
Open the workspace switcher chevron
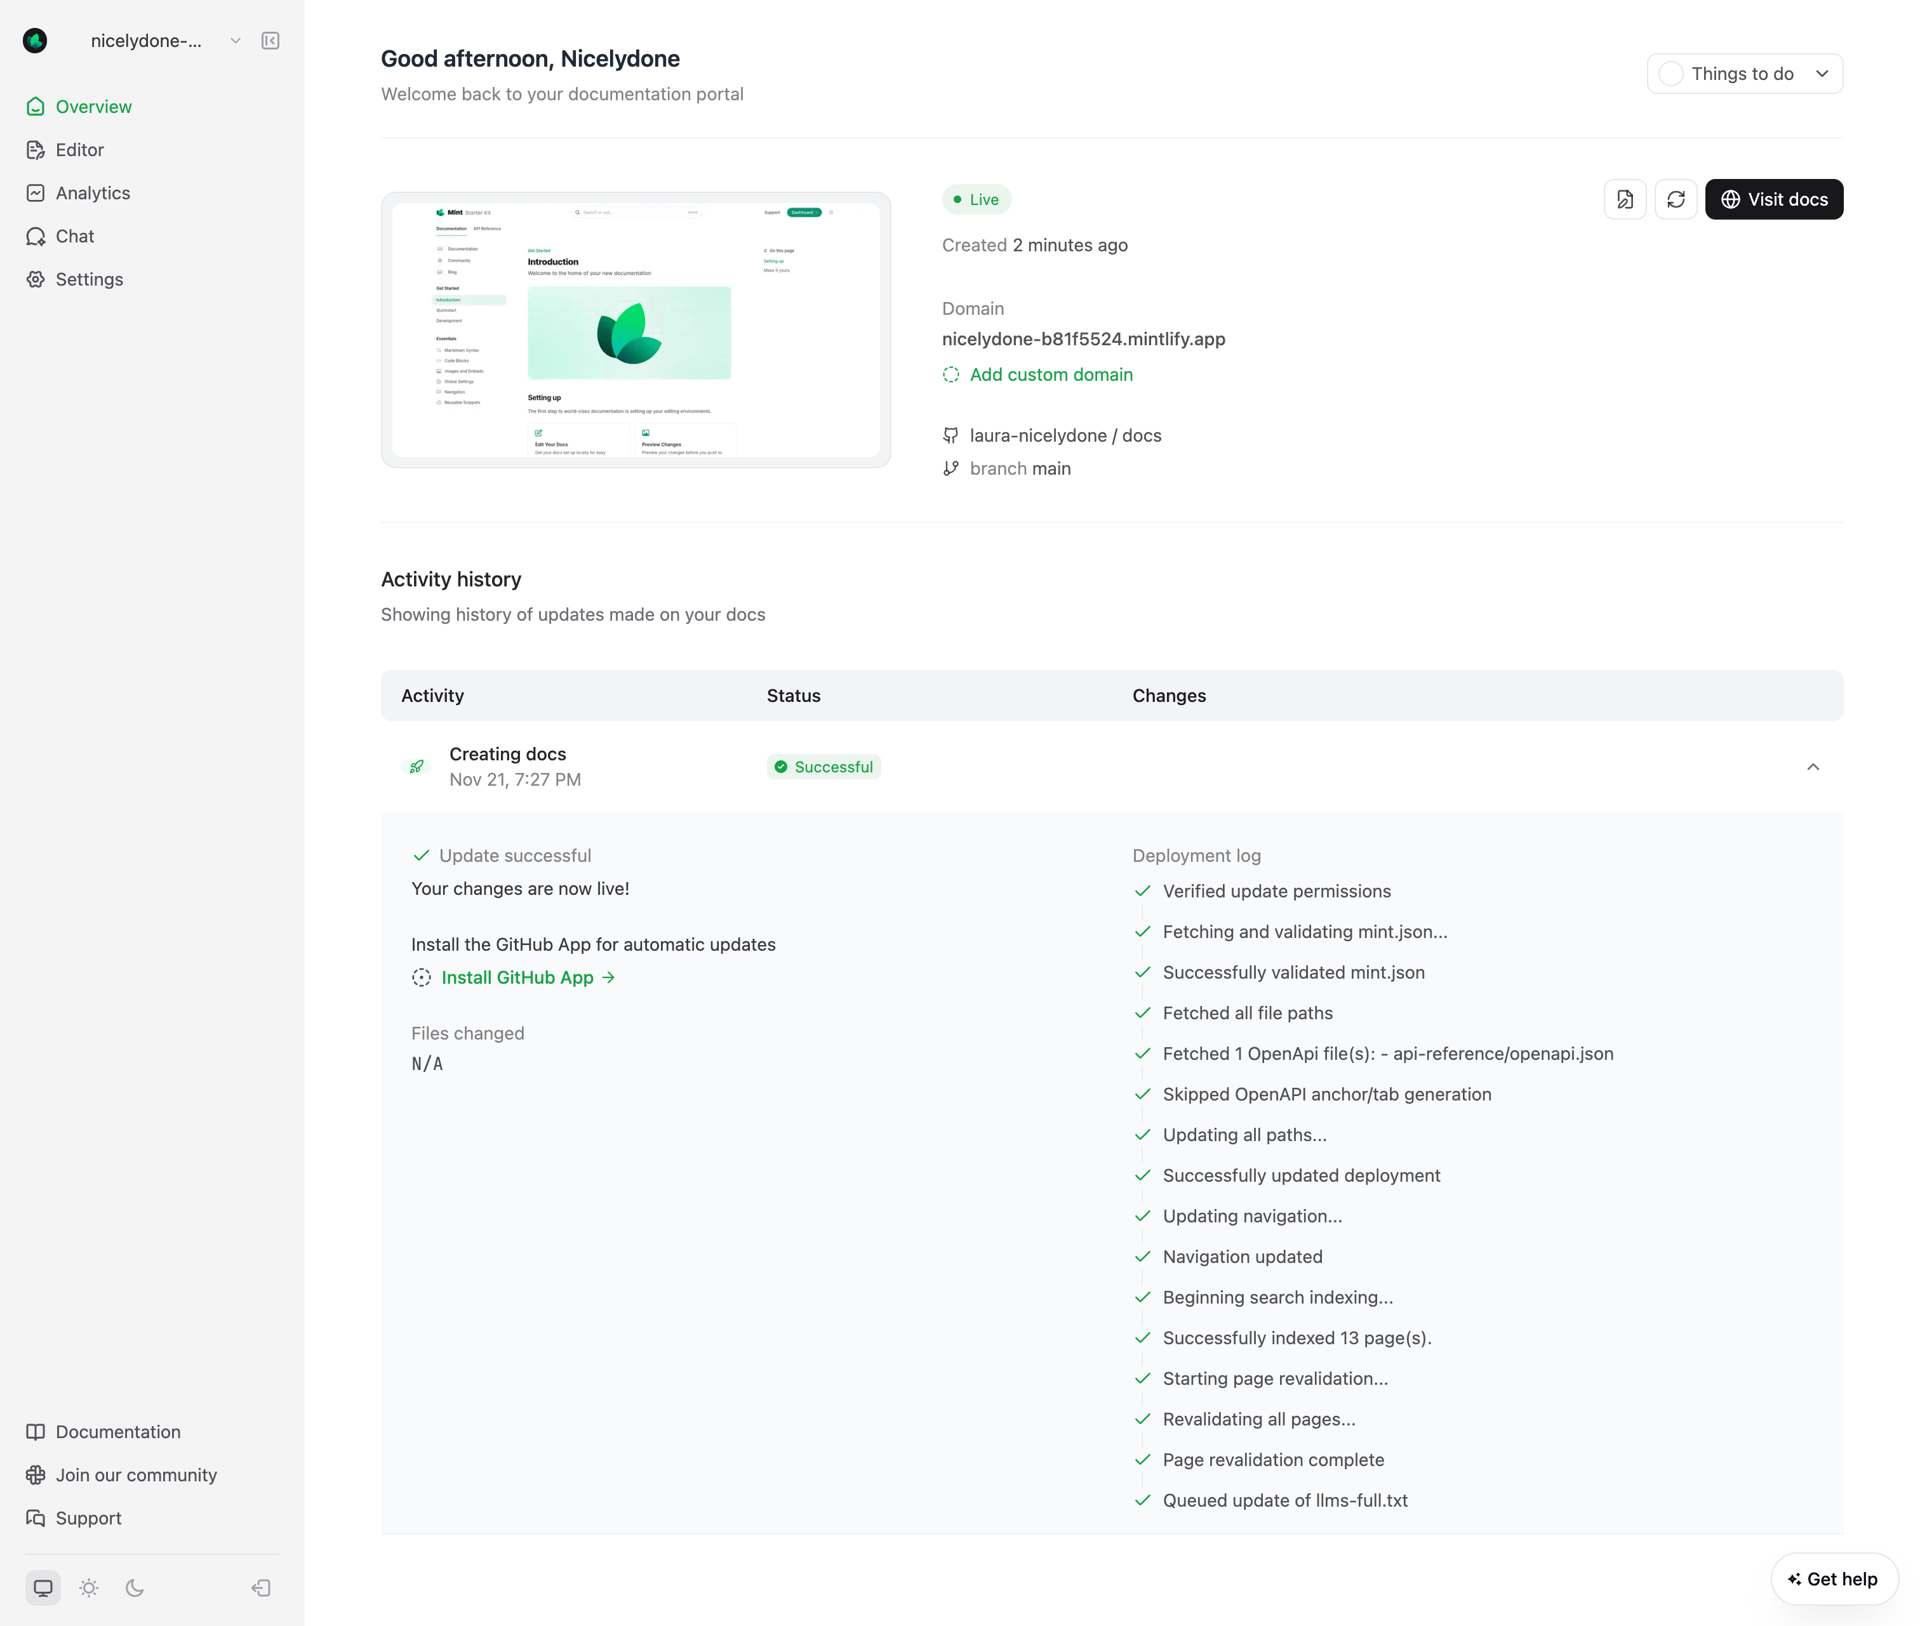pyautogui.click(x=235, y=41)
